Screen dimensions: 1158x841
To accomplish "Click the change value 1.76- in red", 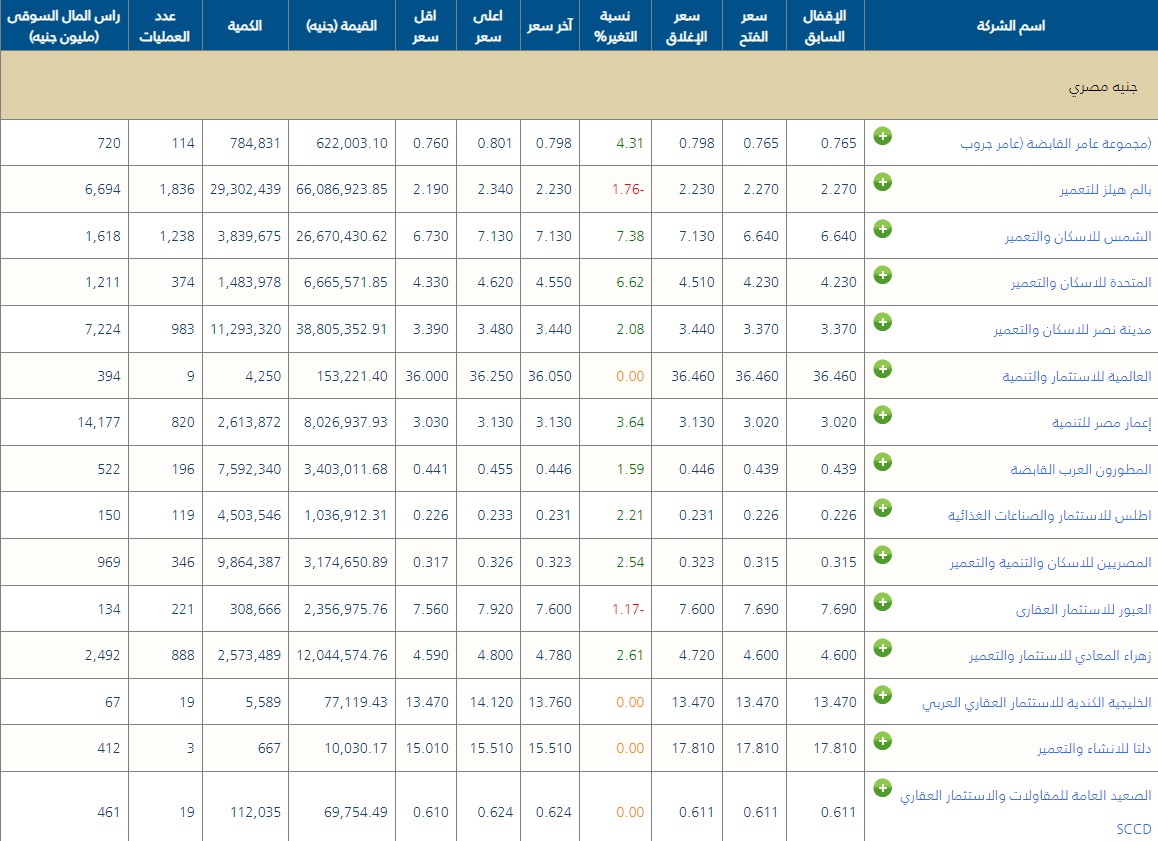I will 628,189.
